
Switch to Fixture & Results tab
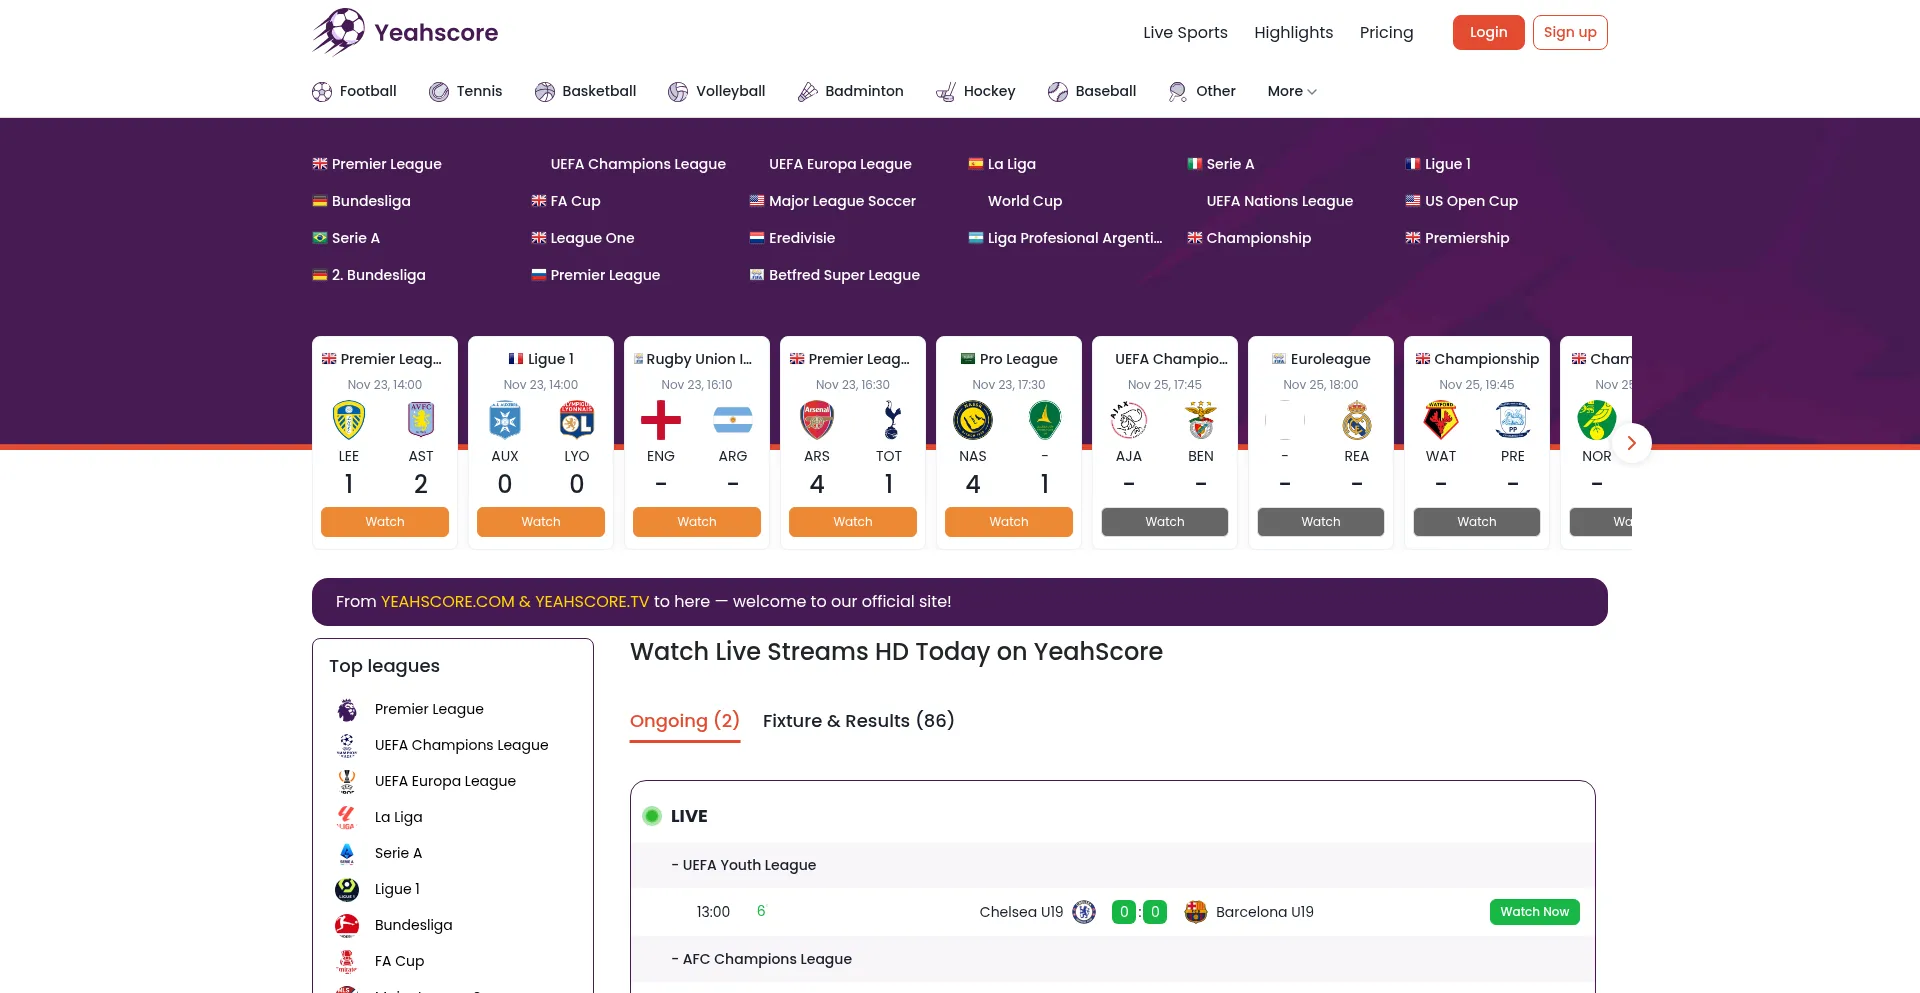click(858, 721)
